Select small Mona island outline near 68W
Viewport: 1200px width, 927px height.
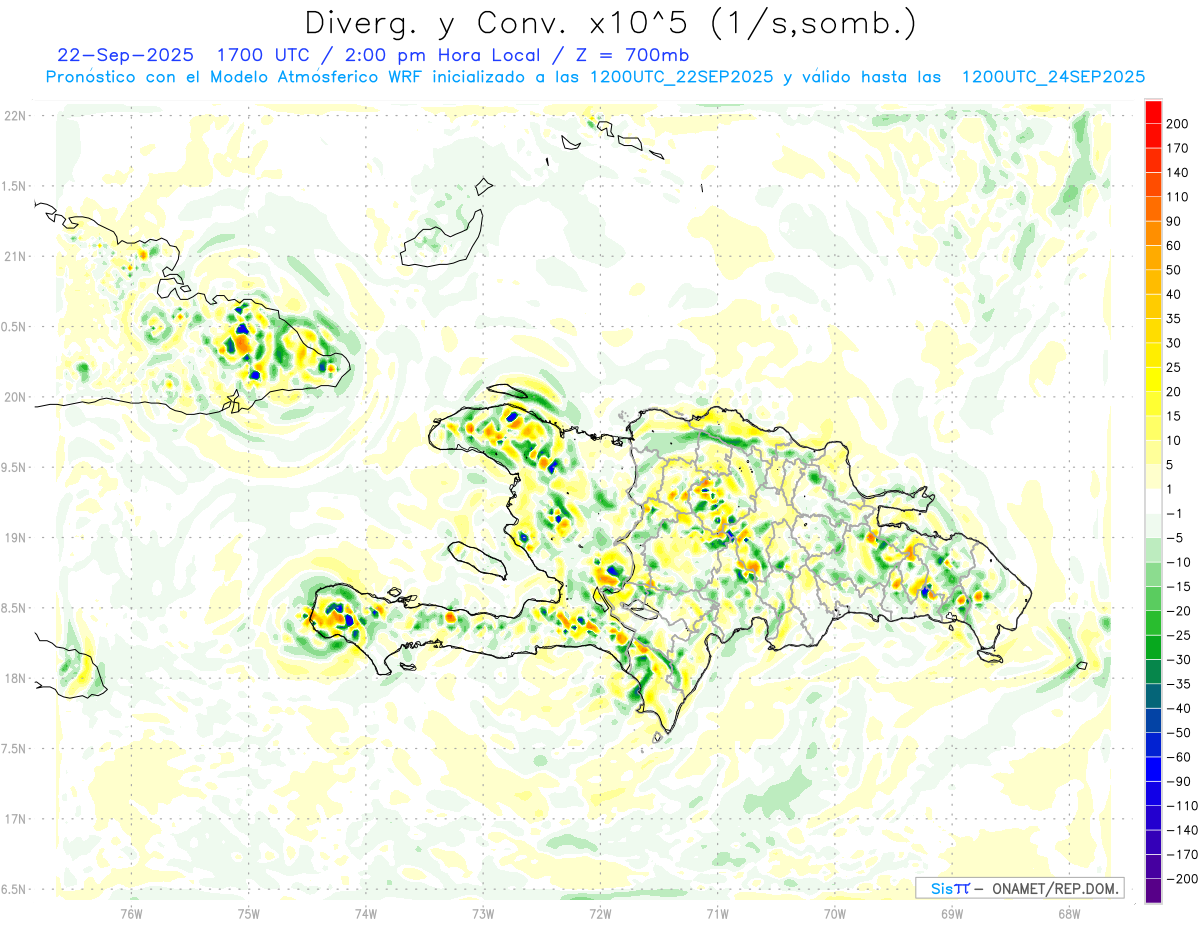1080,666
